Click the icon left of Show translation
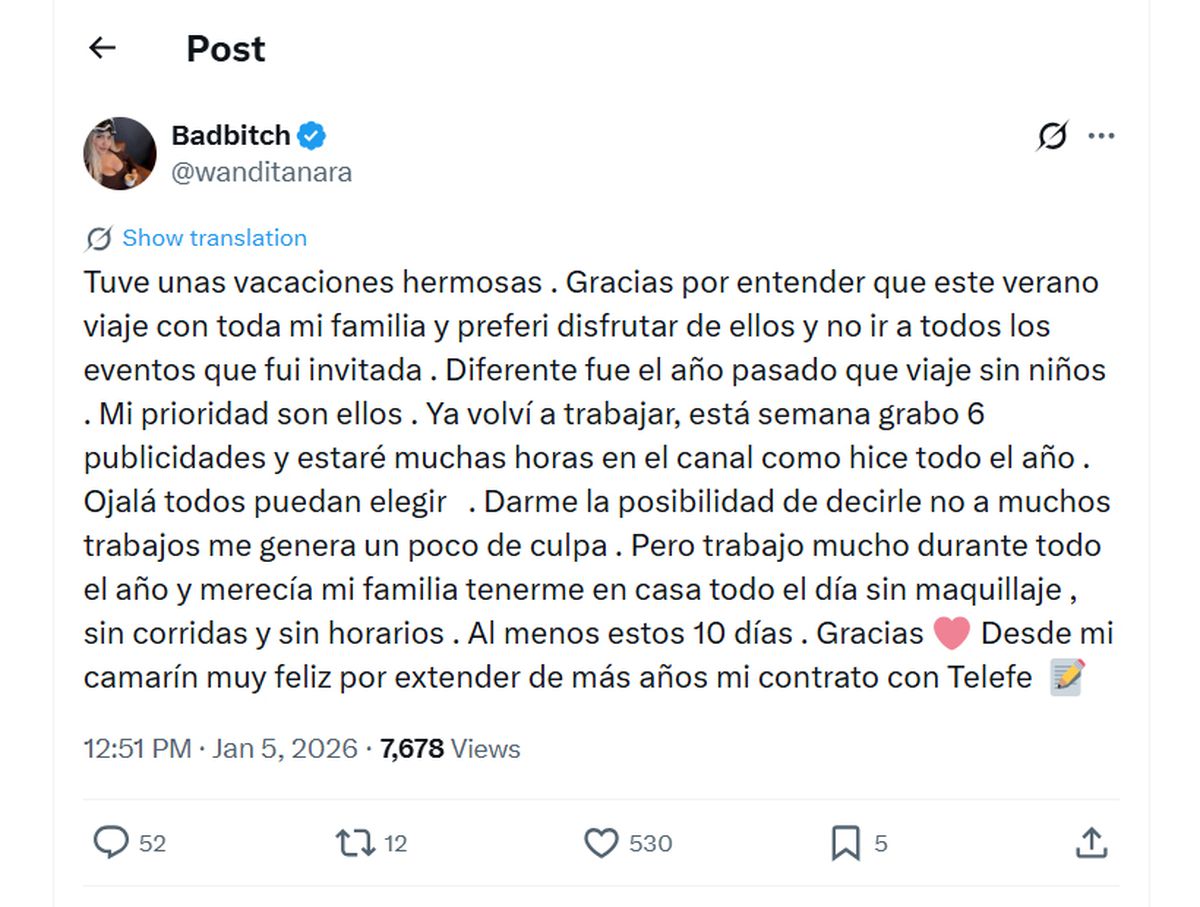The width and height of the screenshot is (1200, 907). (x=98, y=238)
